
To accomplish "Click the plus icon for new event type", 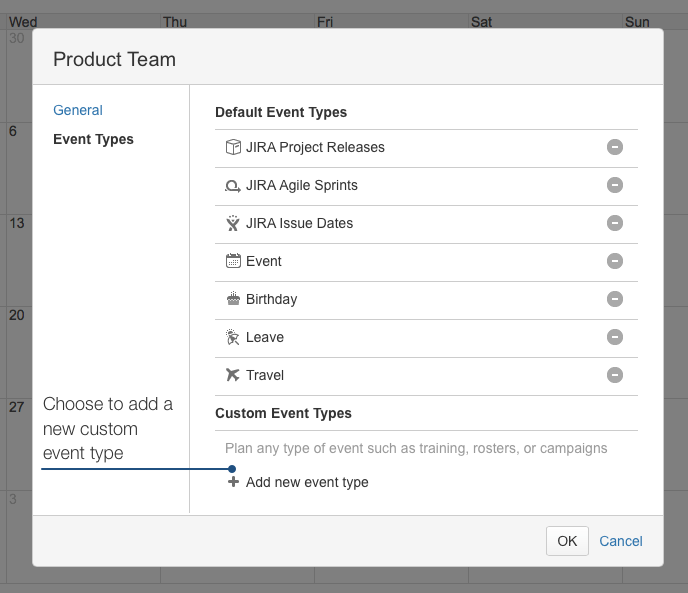I will click(233, 482).
